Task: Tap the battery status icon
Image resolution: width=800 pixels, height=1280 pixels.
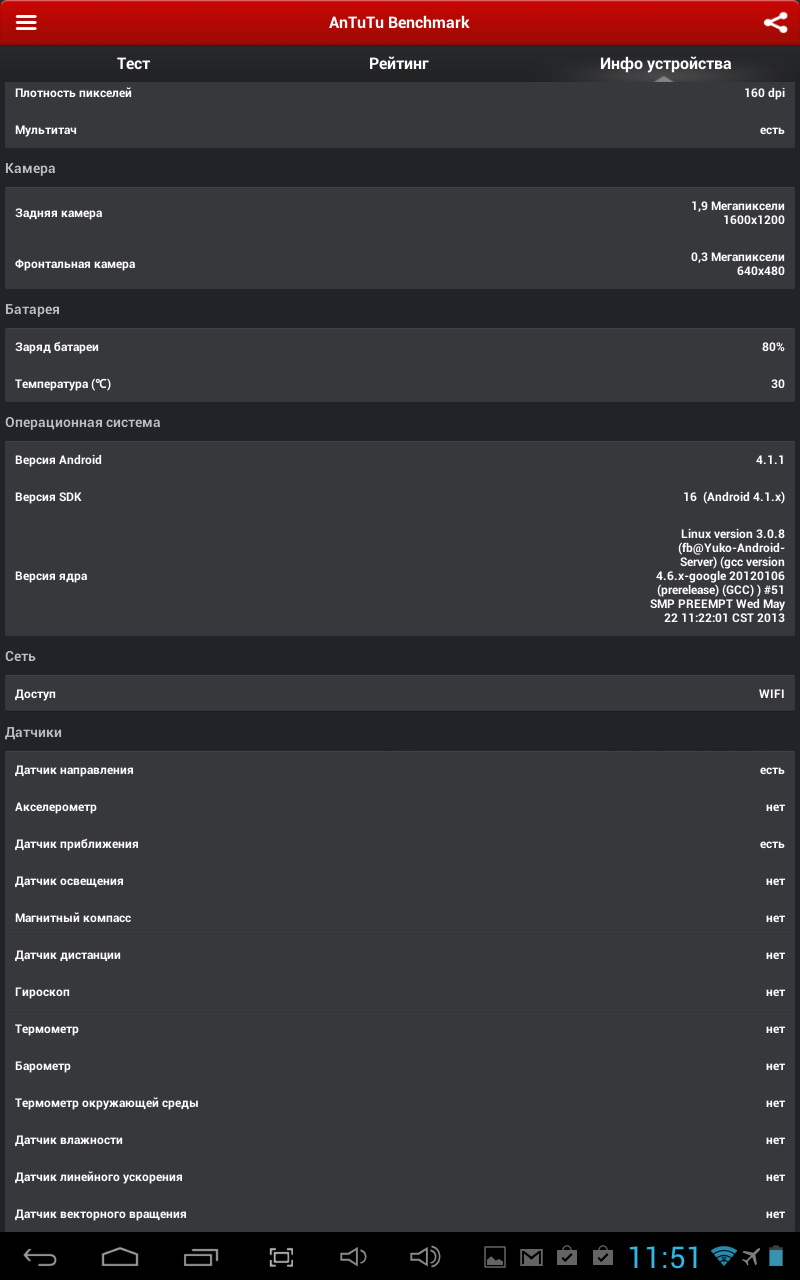Action: (x=777, y=1257)
